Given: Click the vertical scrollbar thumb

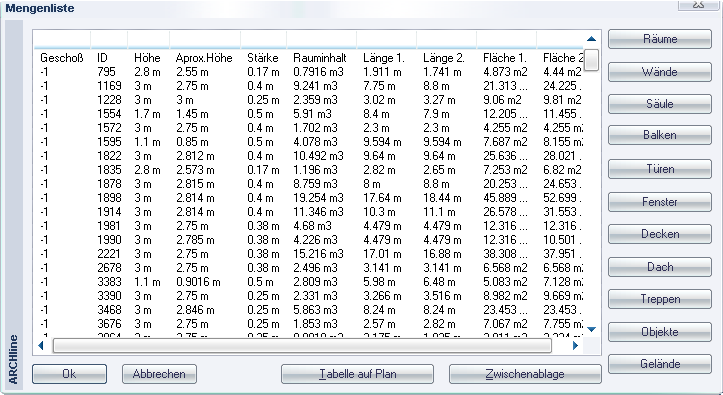Looking at the screenshot, I should [591, 60].
